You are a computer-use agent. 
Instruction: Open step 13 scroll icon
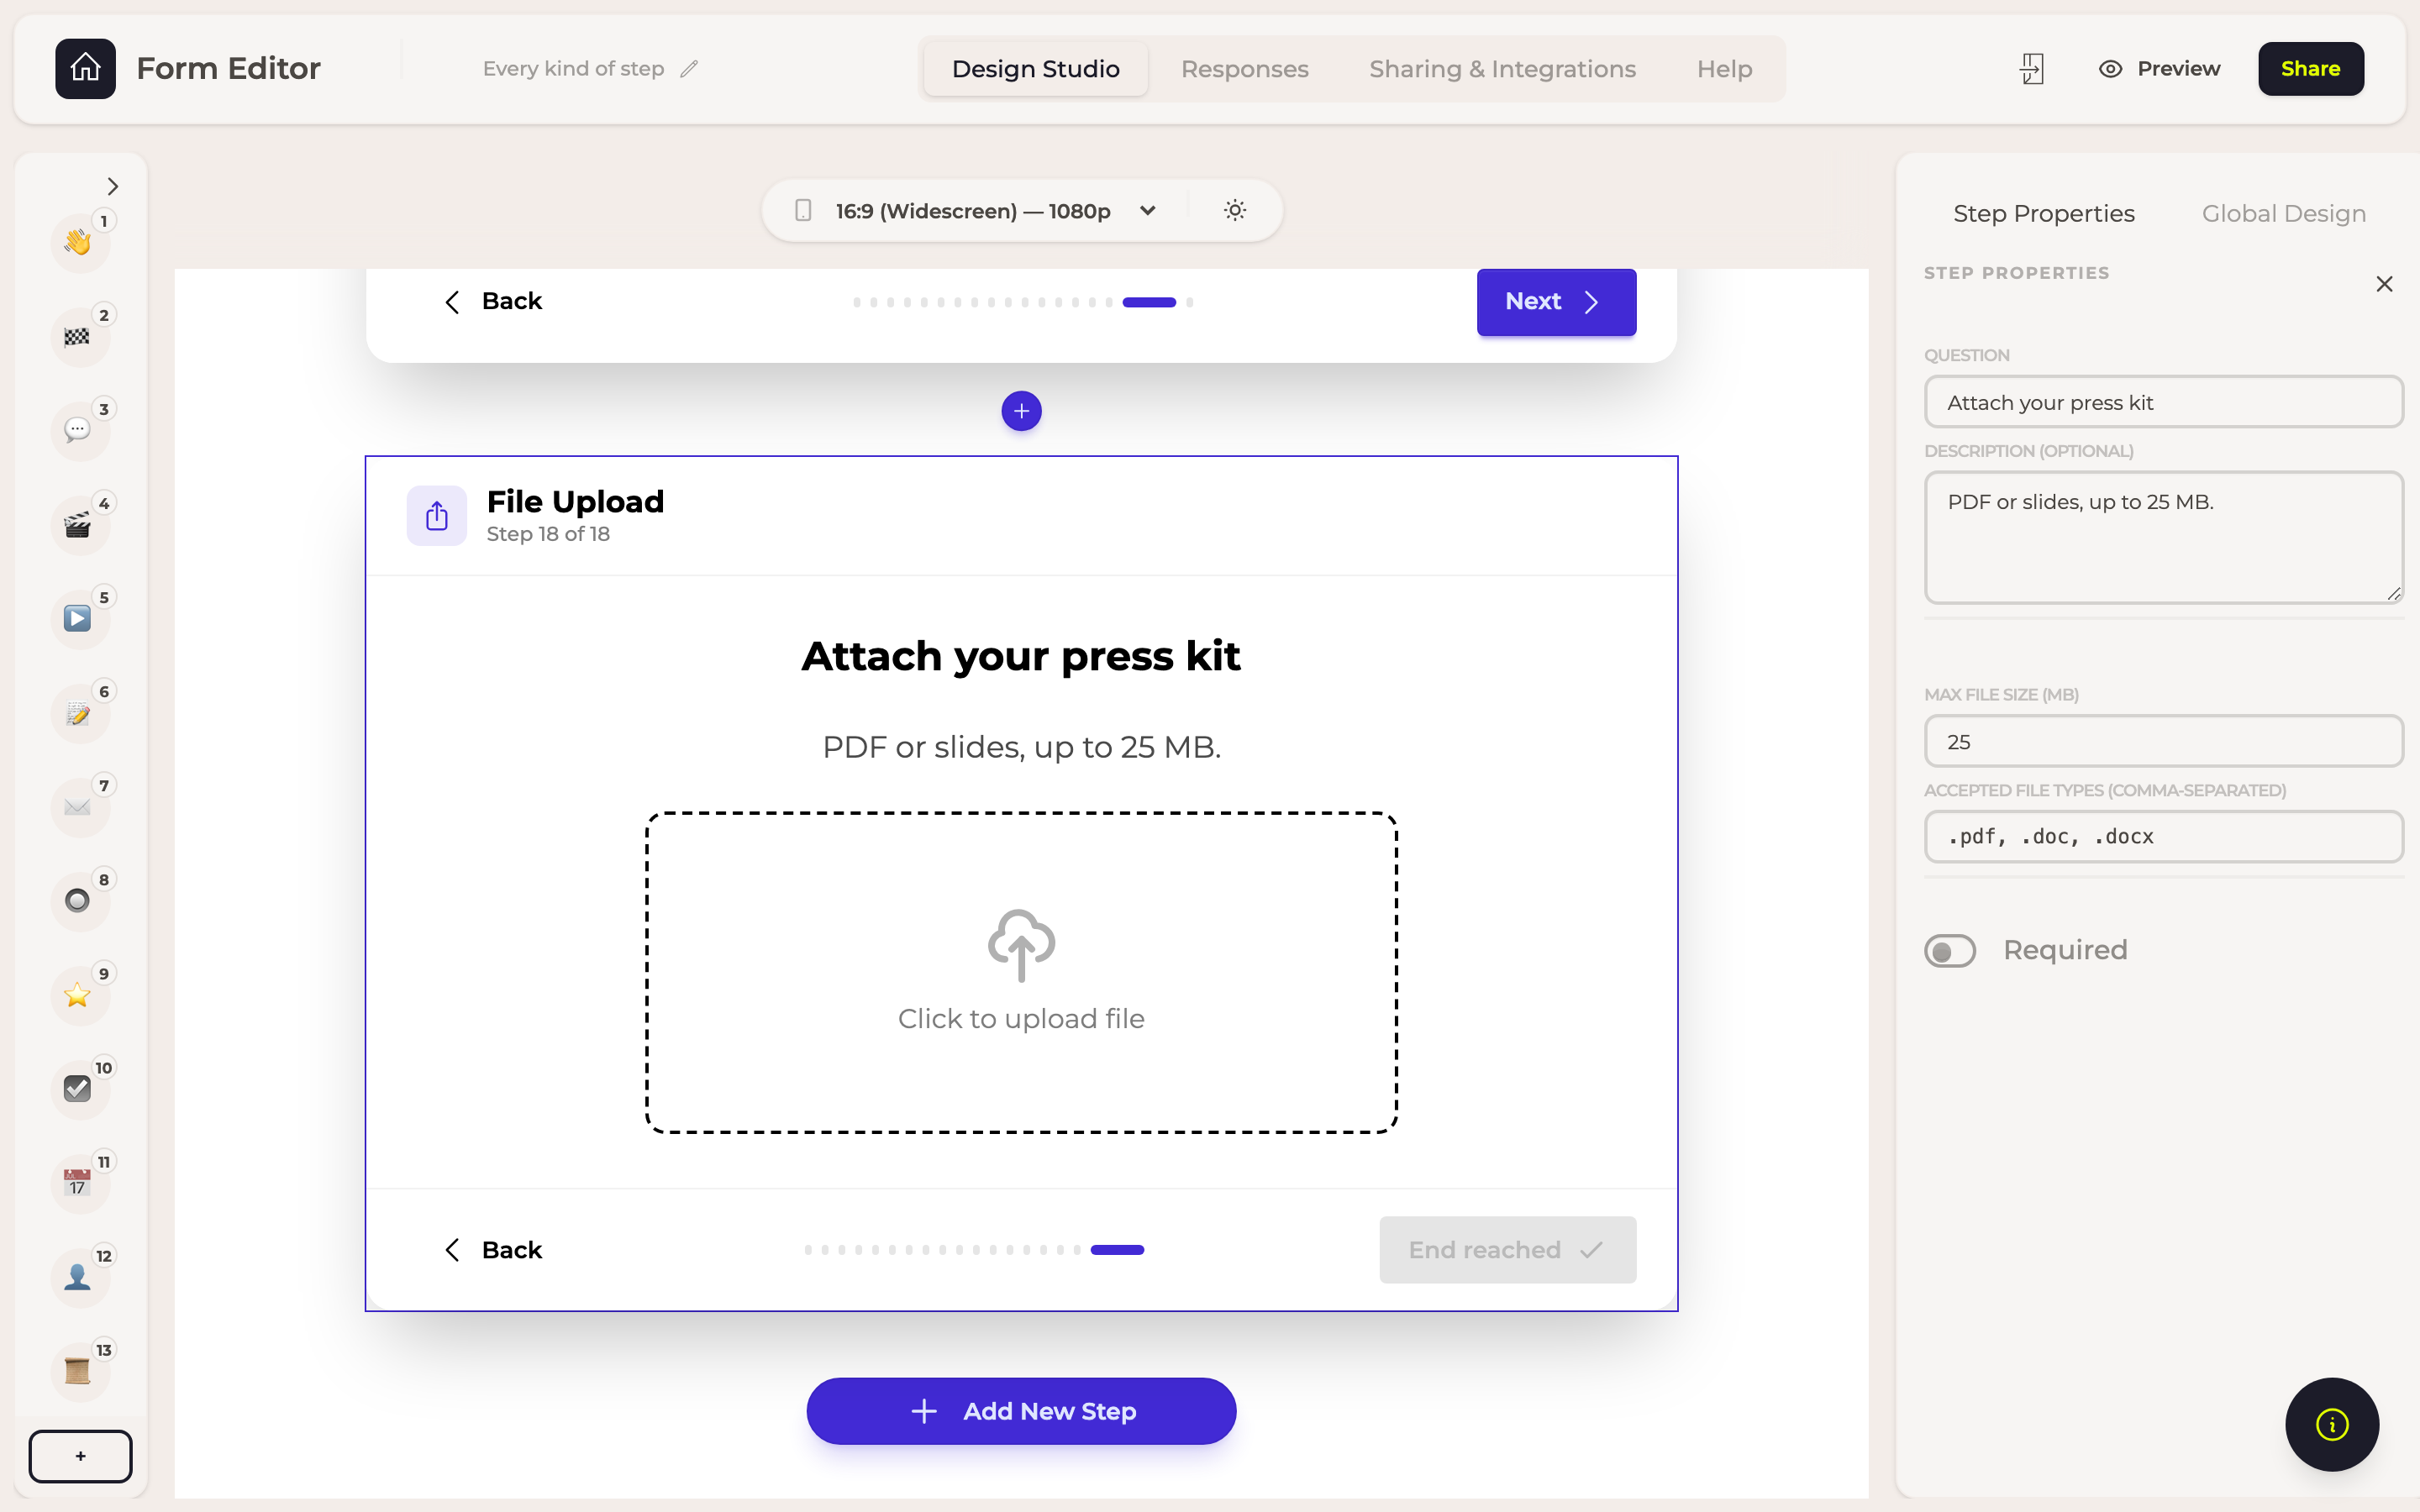click(78, 1371)
